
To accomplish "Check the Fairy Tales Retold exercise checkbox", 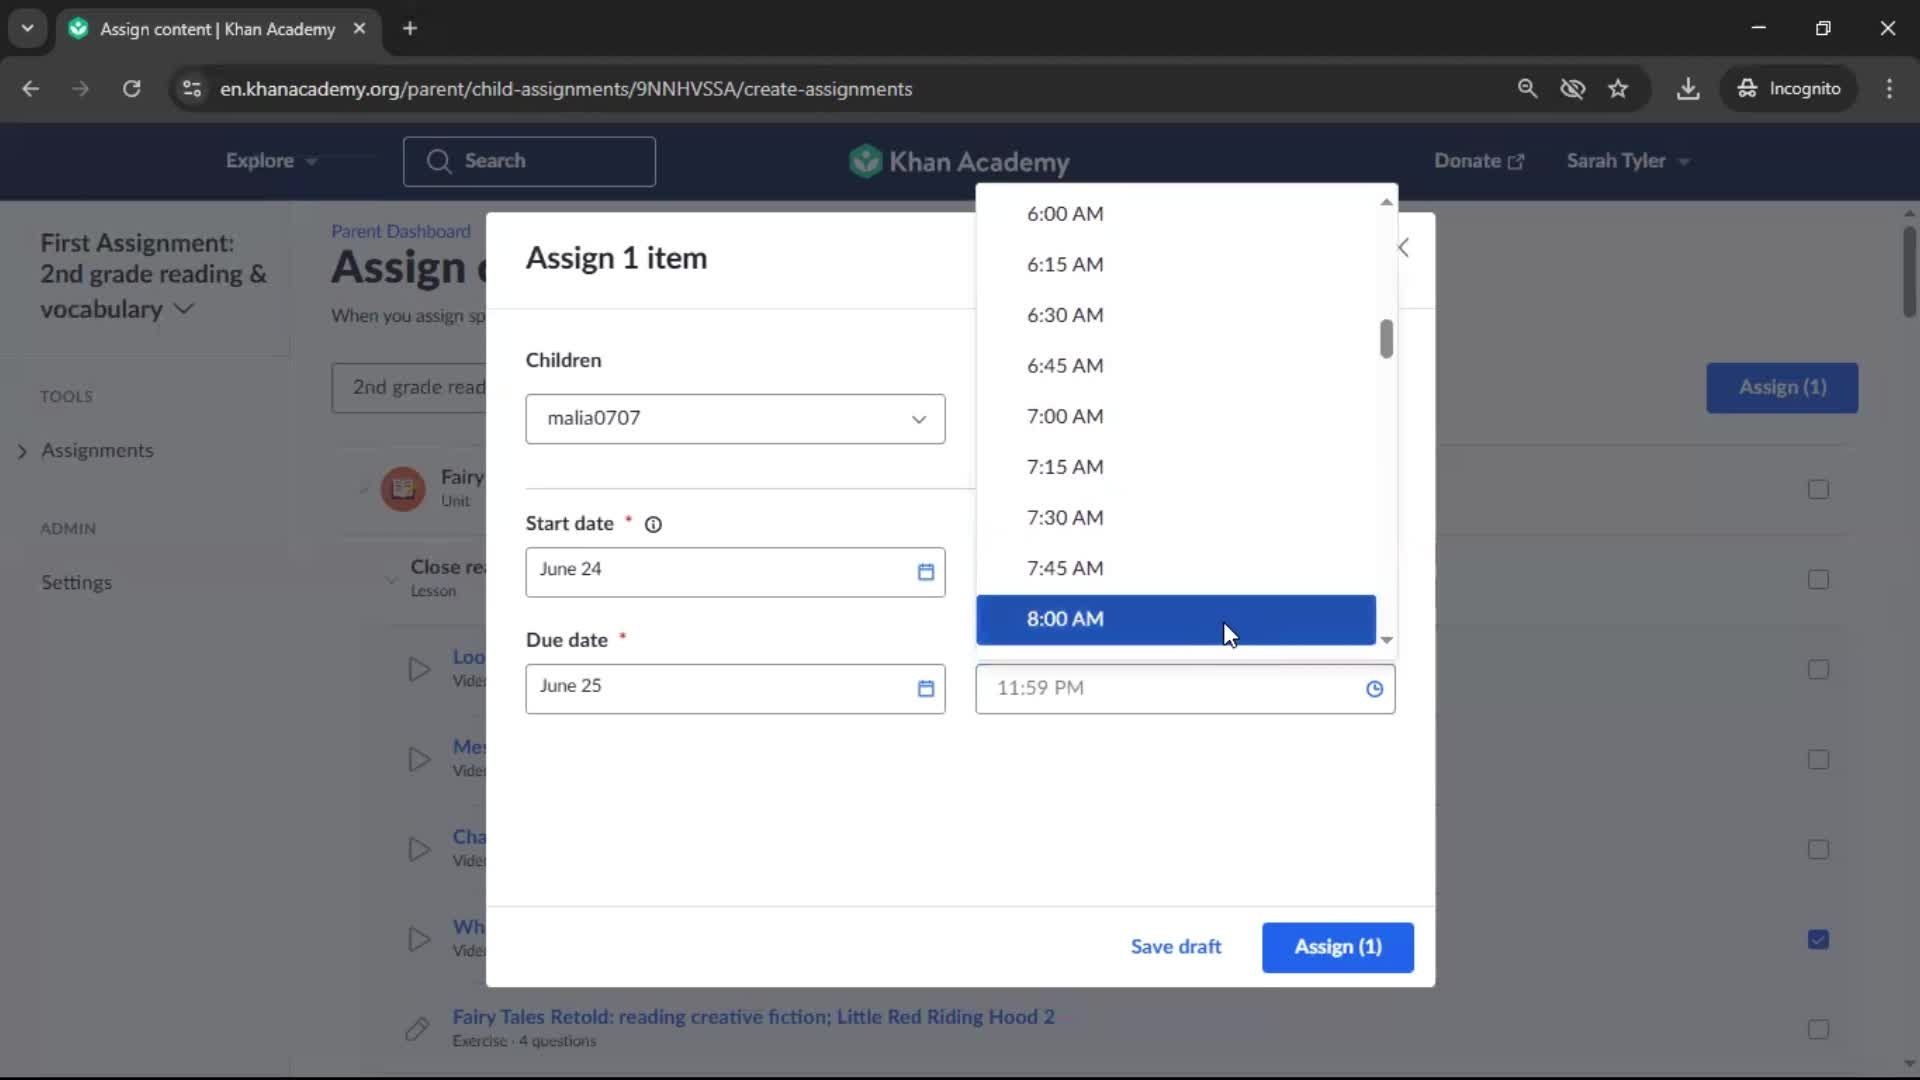I will point(1818,1029).
